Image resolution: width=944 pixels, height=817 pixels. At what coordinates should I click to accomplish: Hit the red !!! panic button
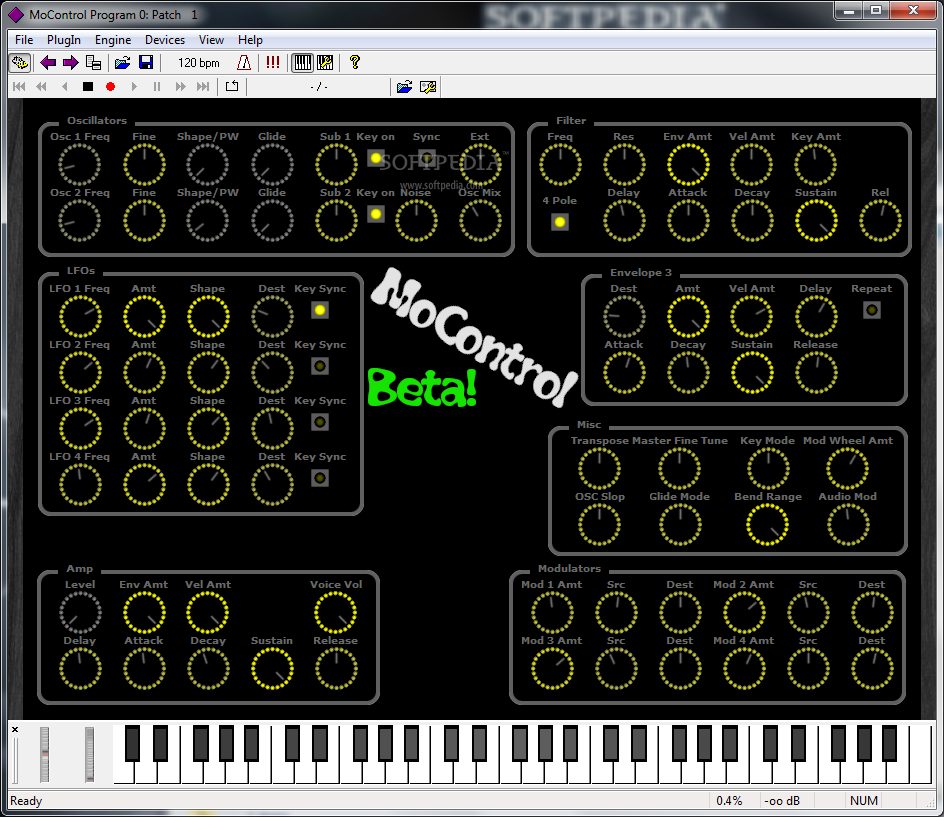coord(273,63)
